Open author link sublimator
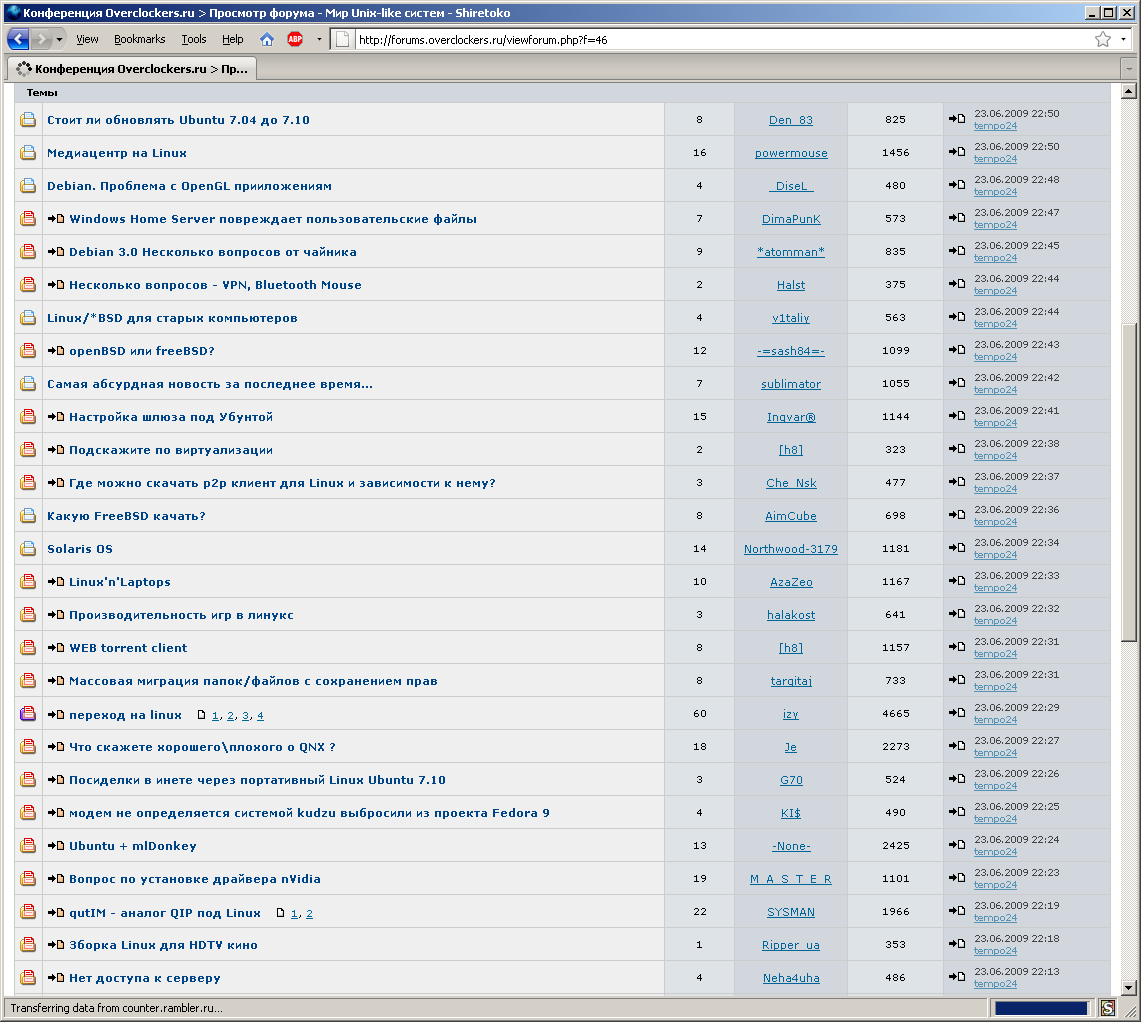 pos(791,384)
